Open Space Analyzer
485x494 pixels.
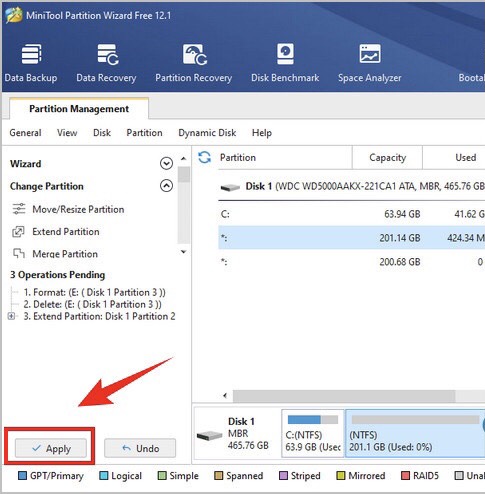(x=370, y=63)
